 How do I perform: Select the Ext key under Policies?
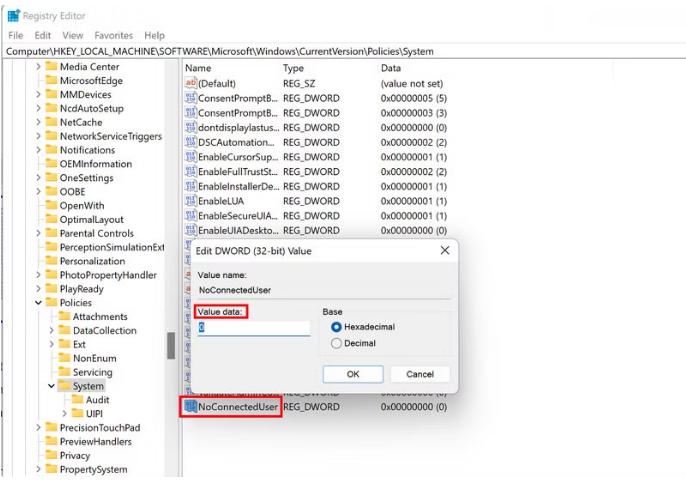tap(79, 344)
